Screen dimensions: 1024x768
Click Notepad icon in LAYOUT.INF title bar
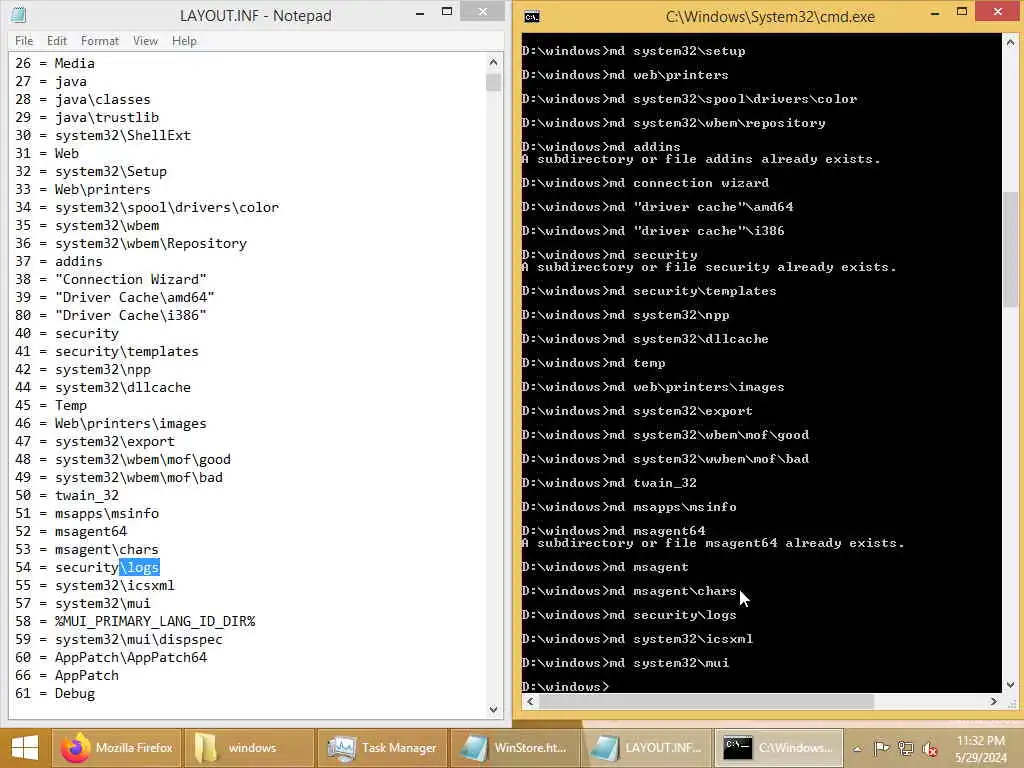click(18, 14)
